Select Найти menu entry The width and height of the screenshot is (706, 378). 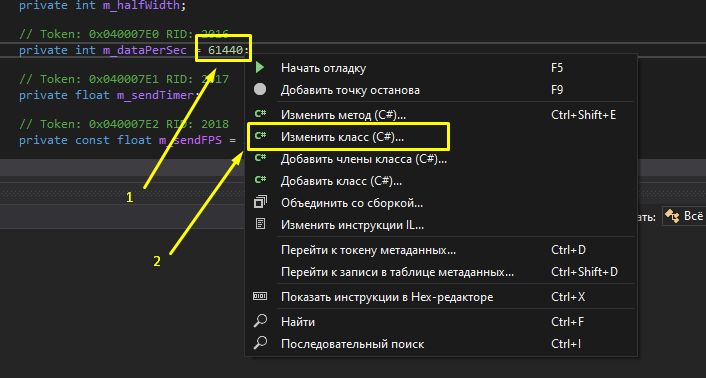pyautogui.click(x=441, y=322)
